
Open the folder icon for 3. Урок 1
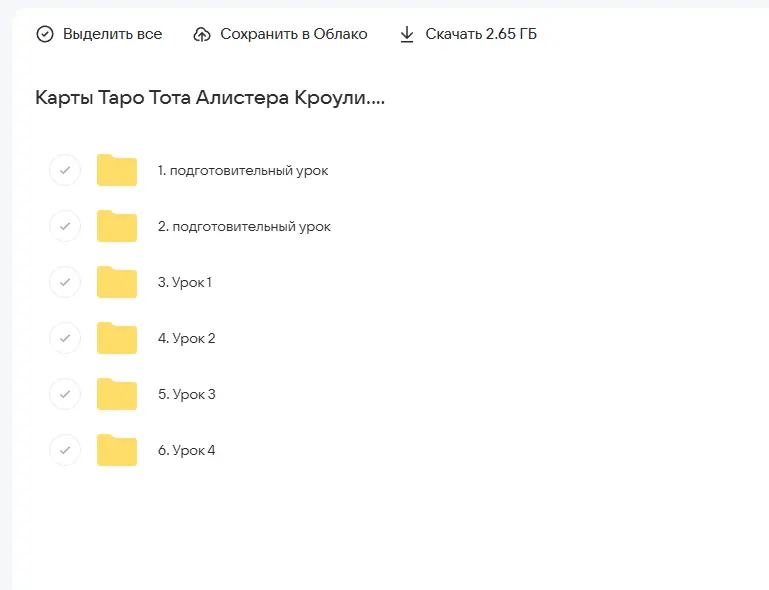coord(117,283)
